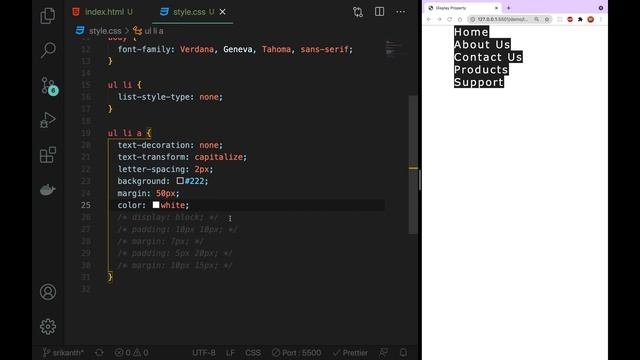Viewport: 640px width, 360px height.
Task: Open the Run and Debug view
Action: (x=48, y=120)
